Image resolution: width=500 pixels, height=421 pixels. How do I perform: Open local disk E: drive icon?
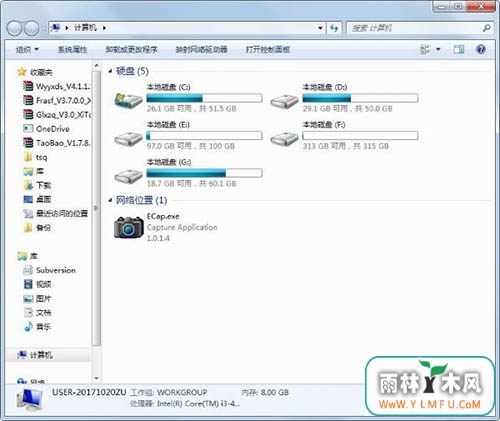point(128,138)
